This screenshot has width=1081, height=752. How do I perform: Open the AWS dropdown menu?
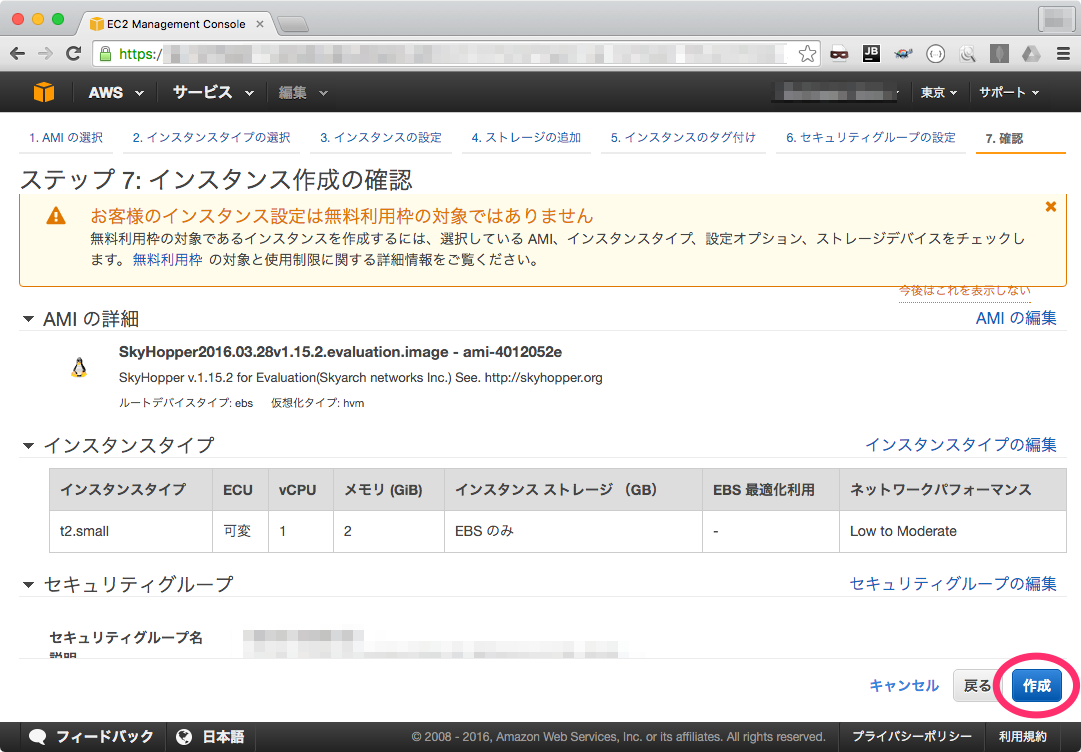pyautogui.click(x=116, y=92)
